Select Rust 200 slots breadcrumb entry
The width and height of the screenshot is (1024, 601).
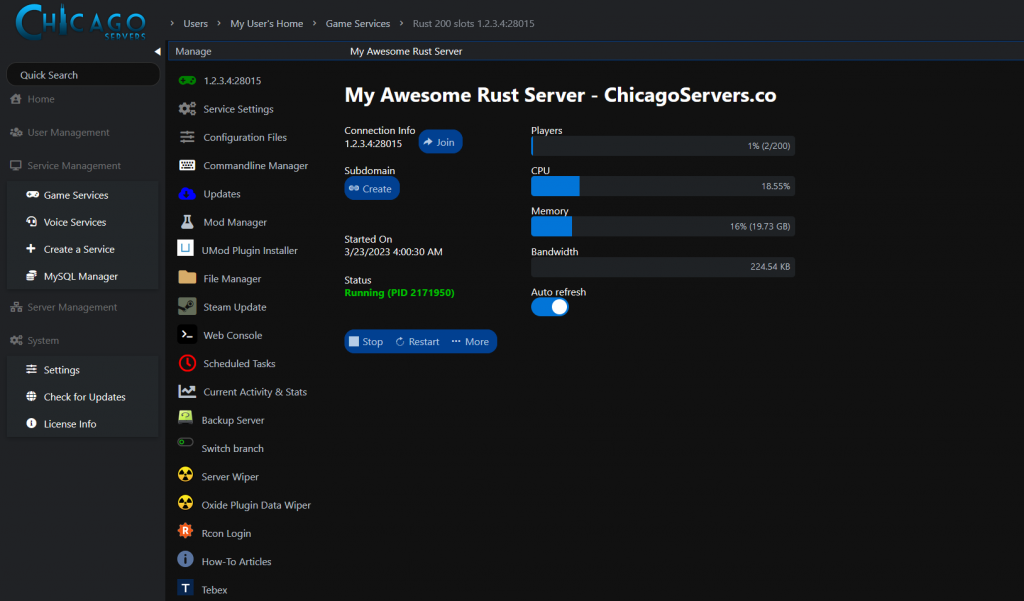[473, 24]
